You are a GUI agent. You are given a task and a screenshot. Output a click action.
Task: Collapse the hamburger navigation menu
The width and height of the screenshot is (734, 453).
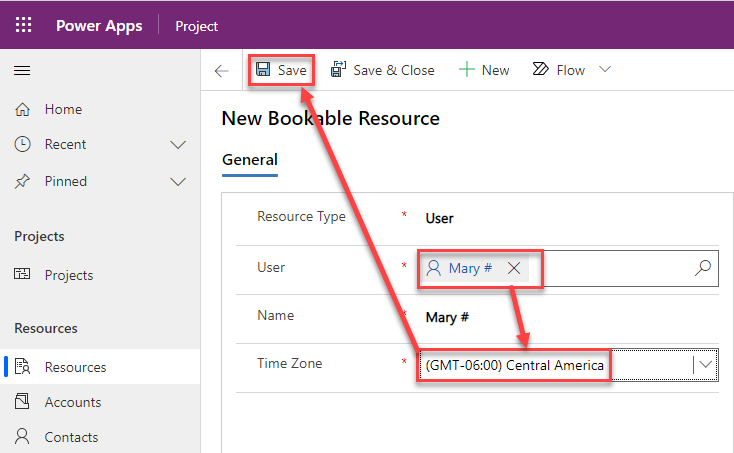tap(22, 70)
